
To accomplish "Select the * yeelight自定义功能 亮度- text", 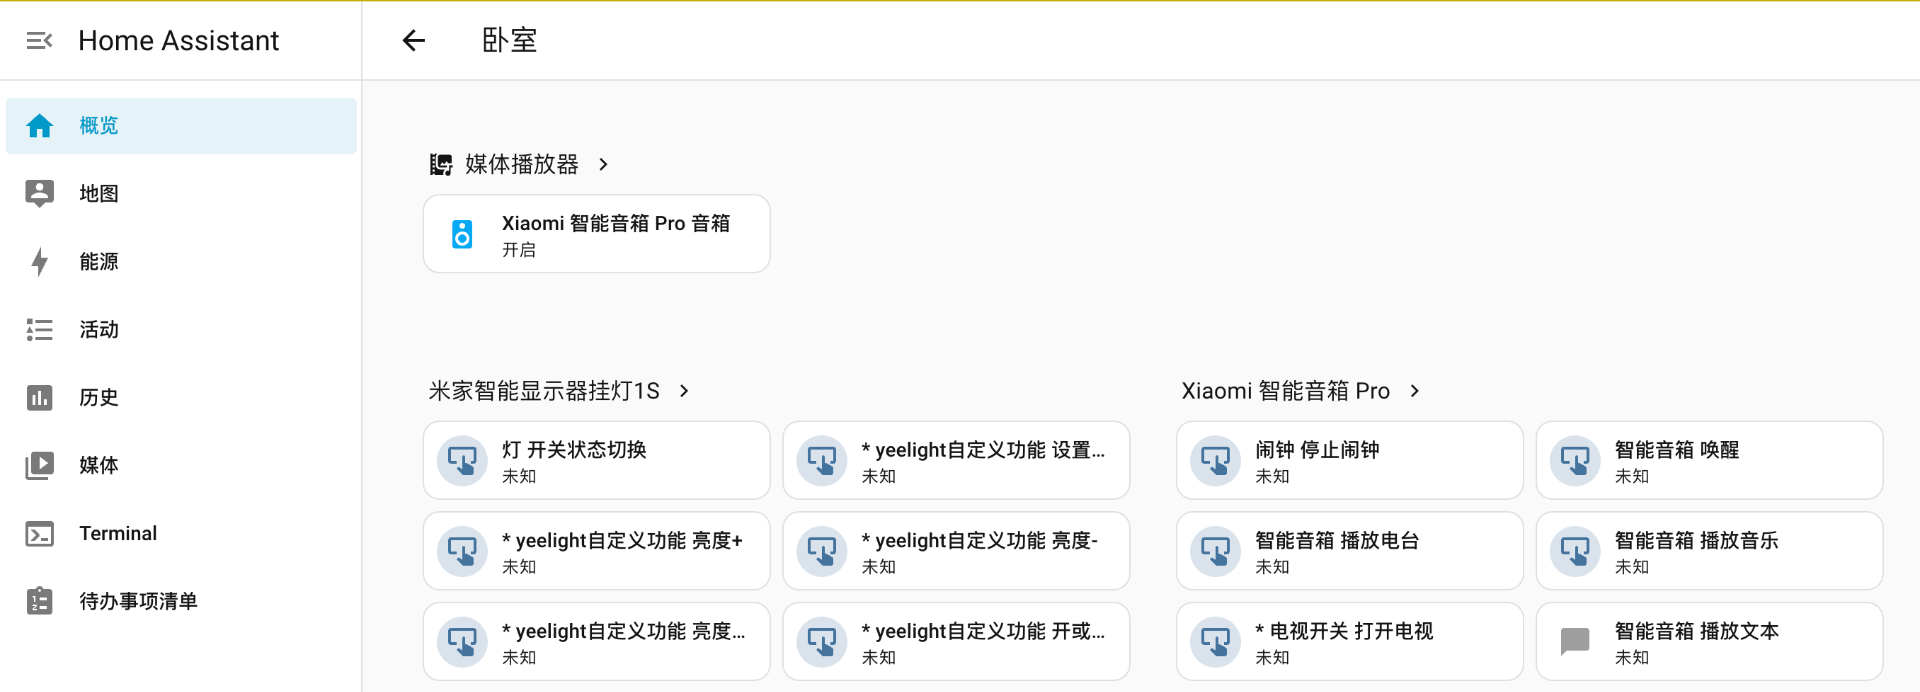I will [980, 541].
